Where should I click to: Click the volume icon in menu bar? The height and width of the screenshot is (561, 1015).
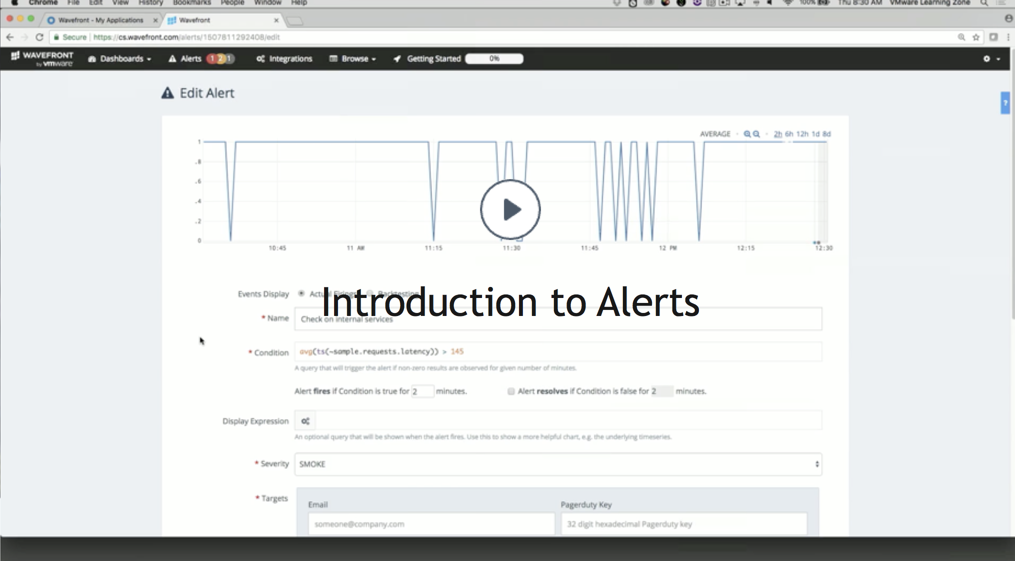point(770,3)
